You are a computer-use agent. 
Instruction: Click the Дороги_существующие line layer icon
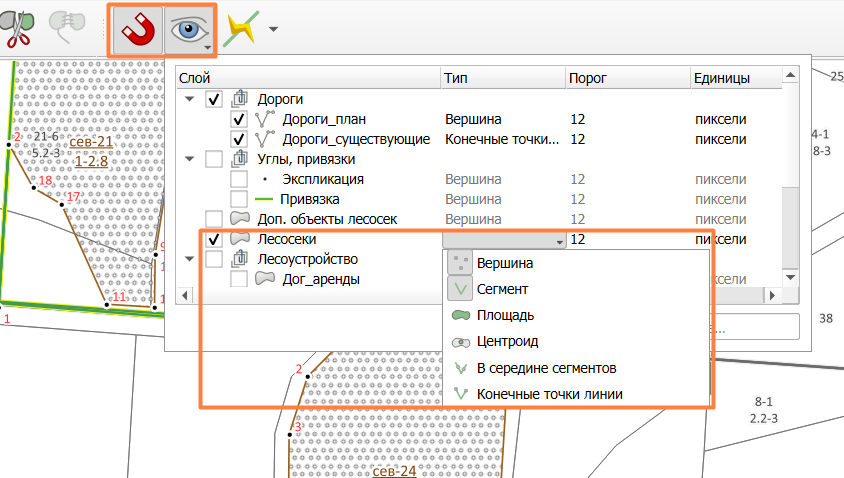pyautogui.click(x=264, y=139)
